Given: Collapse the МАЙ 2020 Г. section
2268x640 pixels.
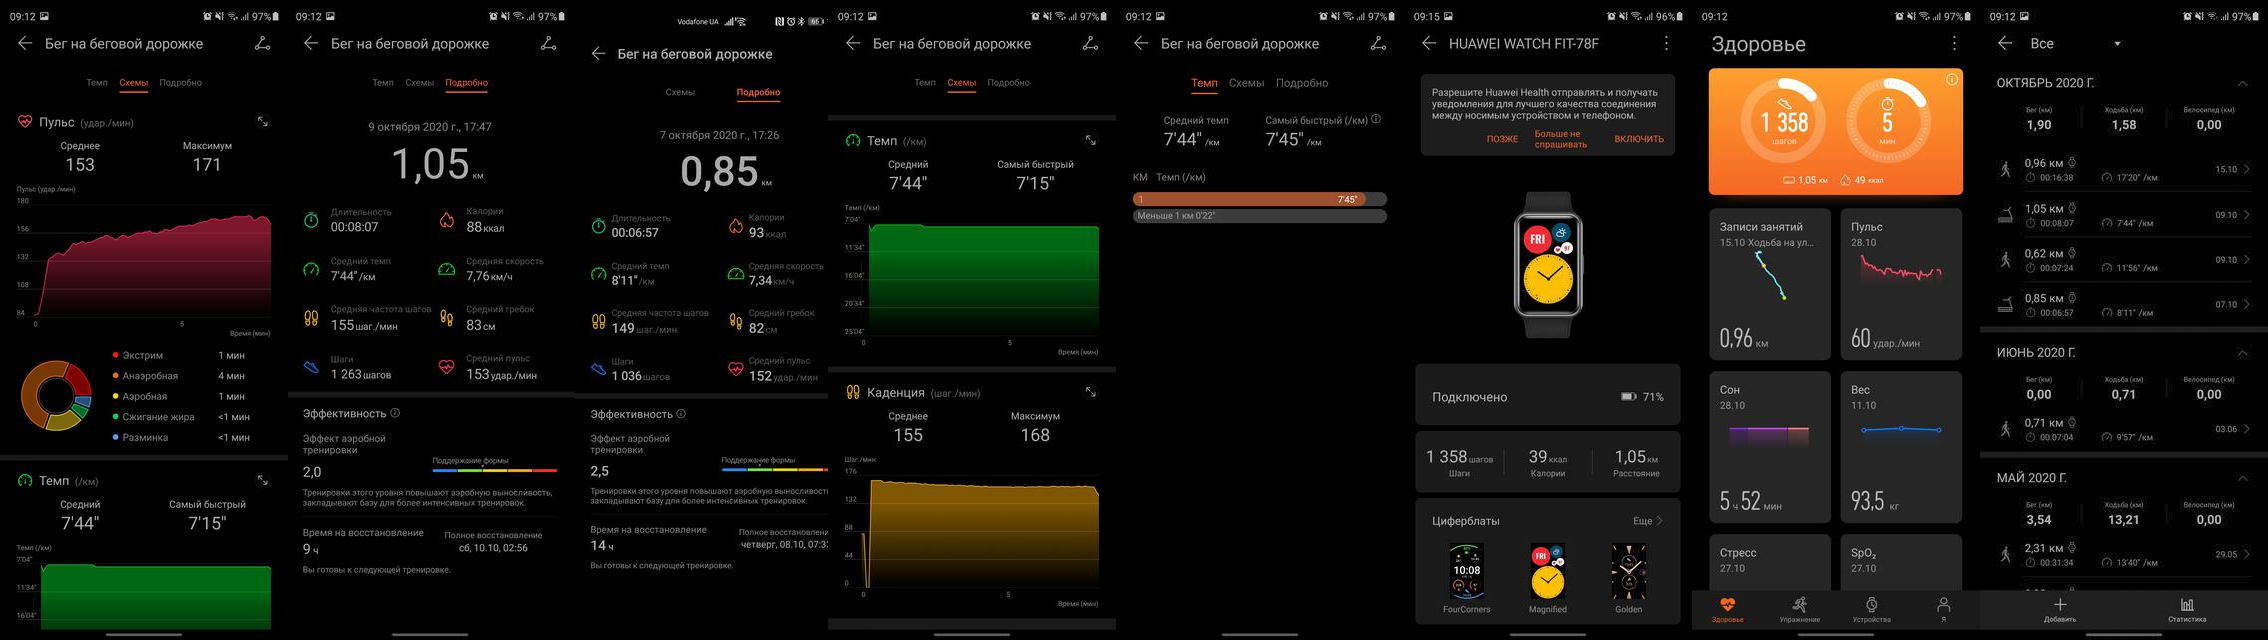Looking at the screenshot, I should click(2242, 478).
